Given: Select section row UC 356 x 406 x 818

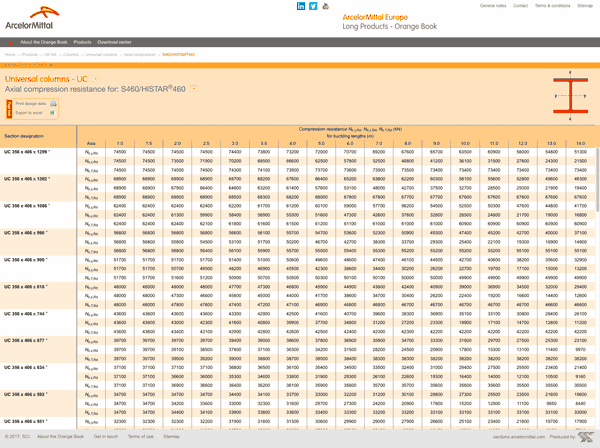Looking at the screenshot, I should tap(26, 287).
